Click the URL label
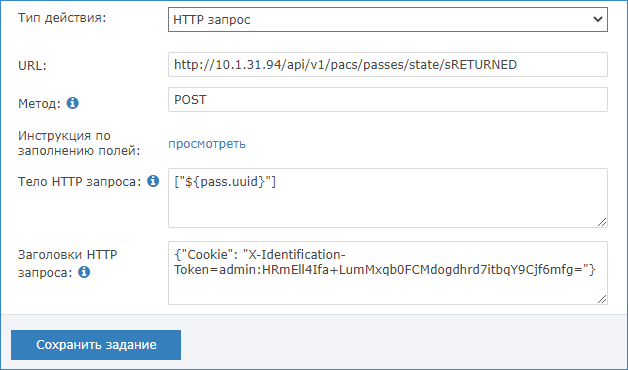The image size is (628, 370). 32,66
